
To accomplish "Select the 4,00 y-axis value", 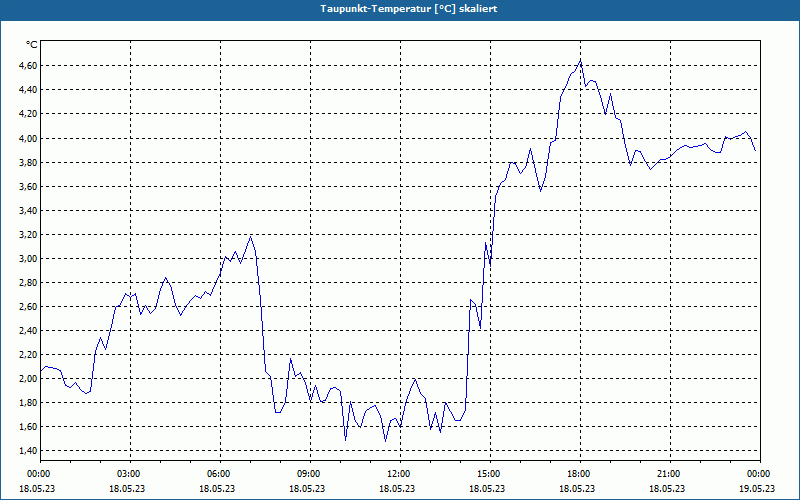I will (x=28, y=138).
